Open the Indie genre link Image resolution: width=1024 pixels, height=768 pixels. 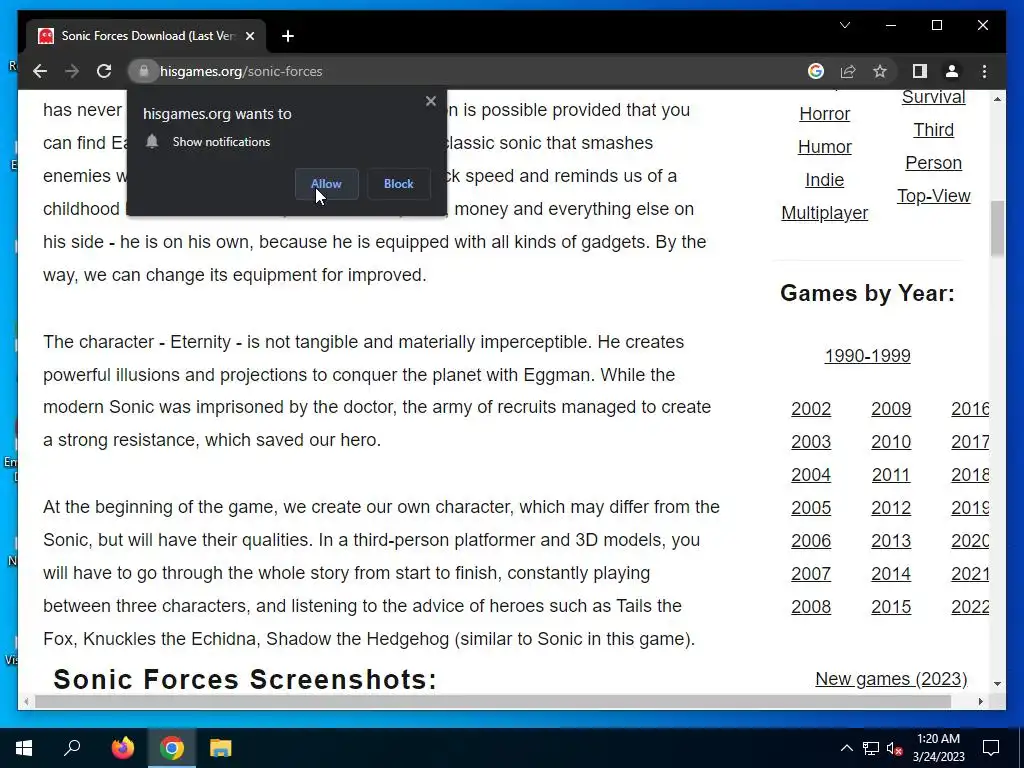[x=824, y=180]
